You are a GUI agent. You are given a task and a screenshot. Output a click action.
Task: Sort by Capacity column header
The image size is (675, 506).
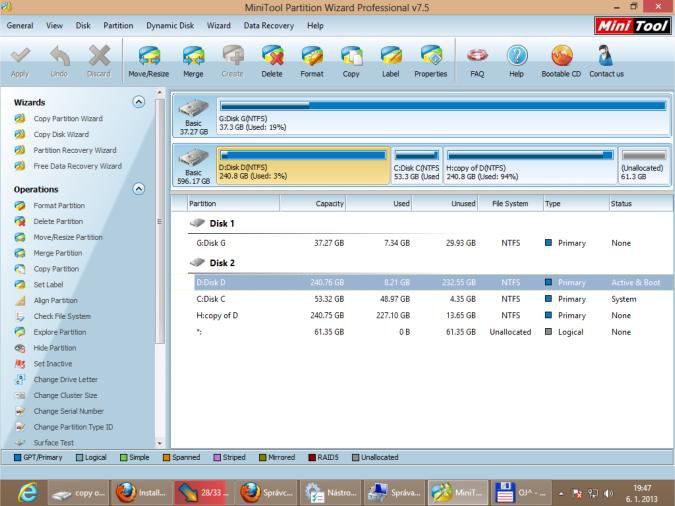pyautogui.click(x=313, y=204)
